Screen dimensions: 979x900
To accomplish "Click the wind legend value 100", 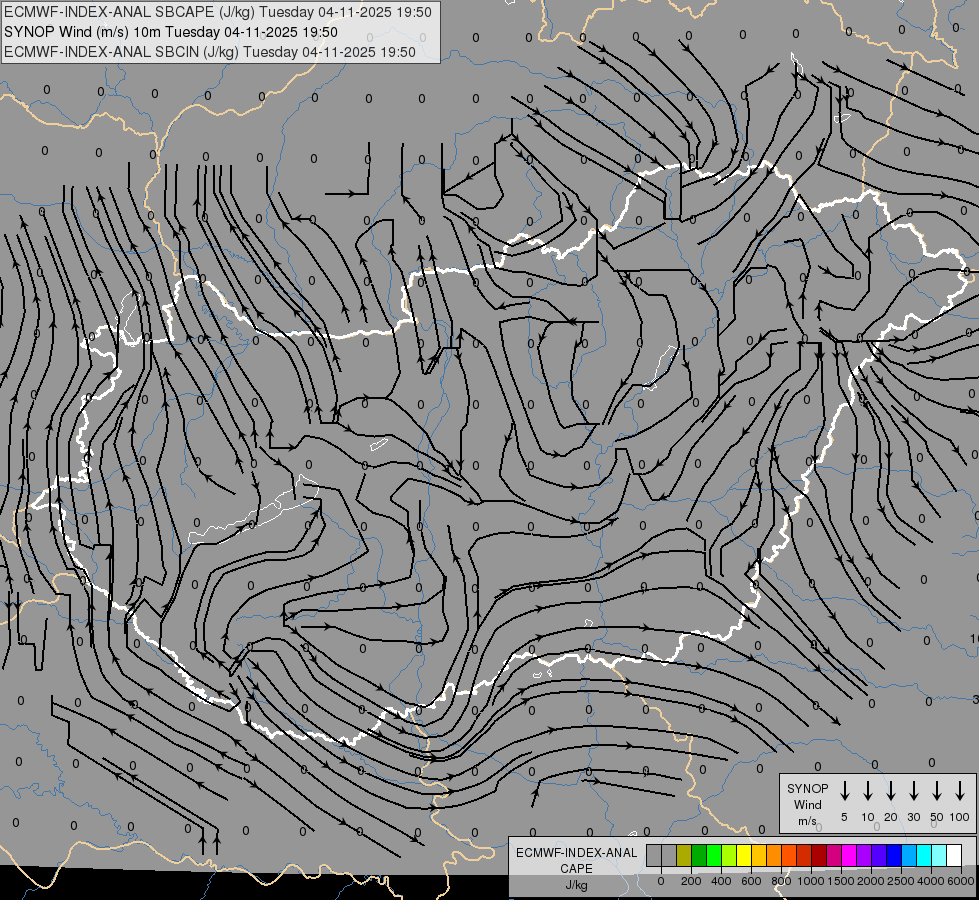I will pos(960,817).
